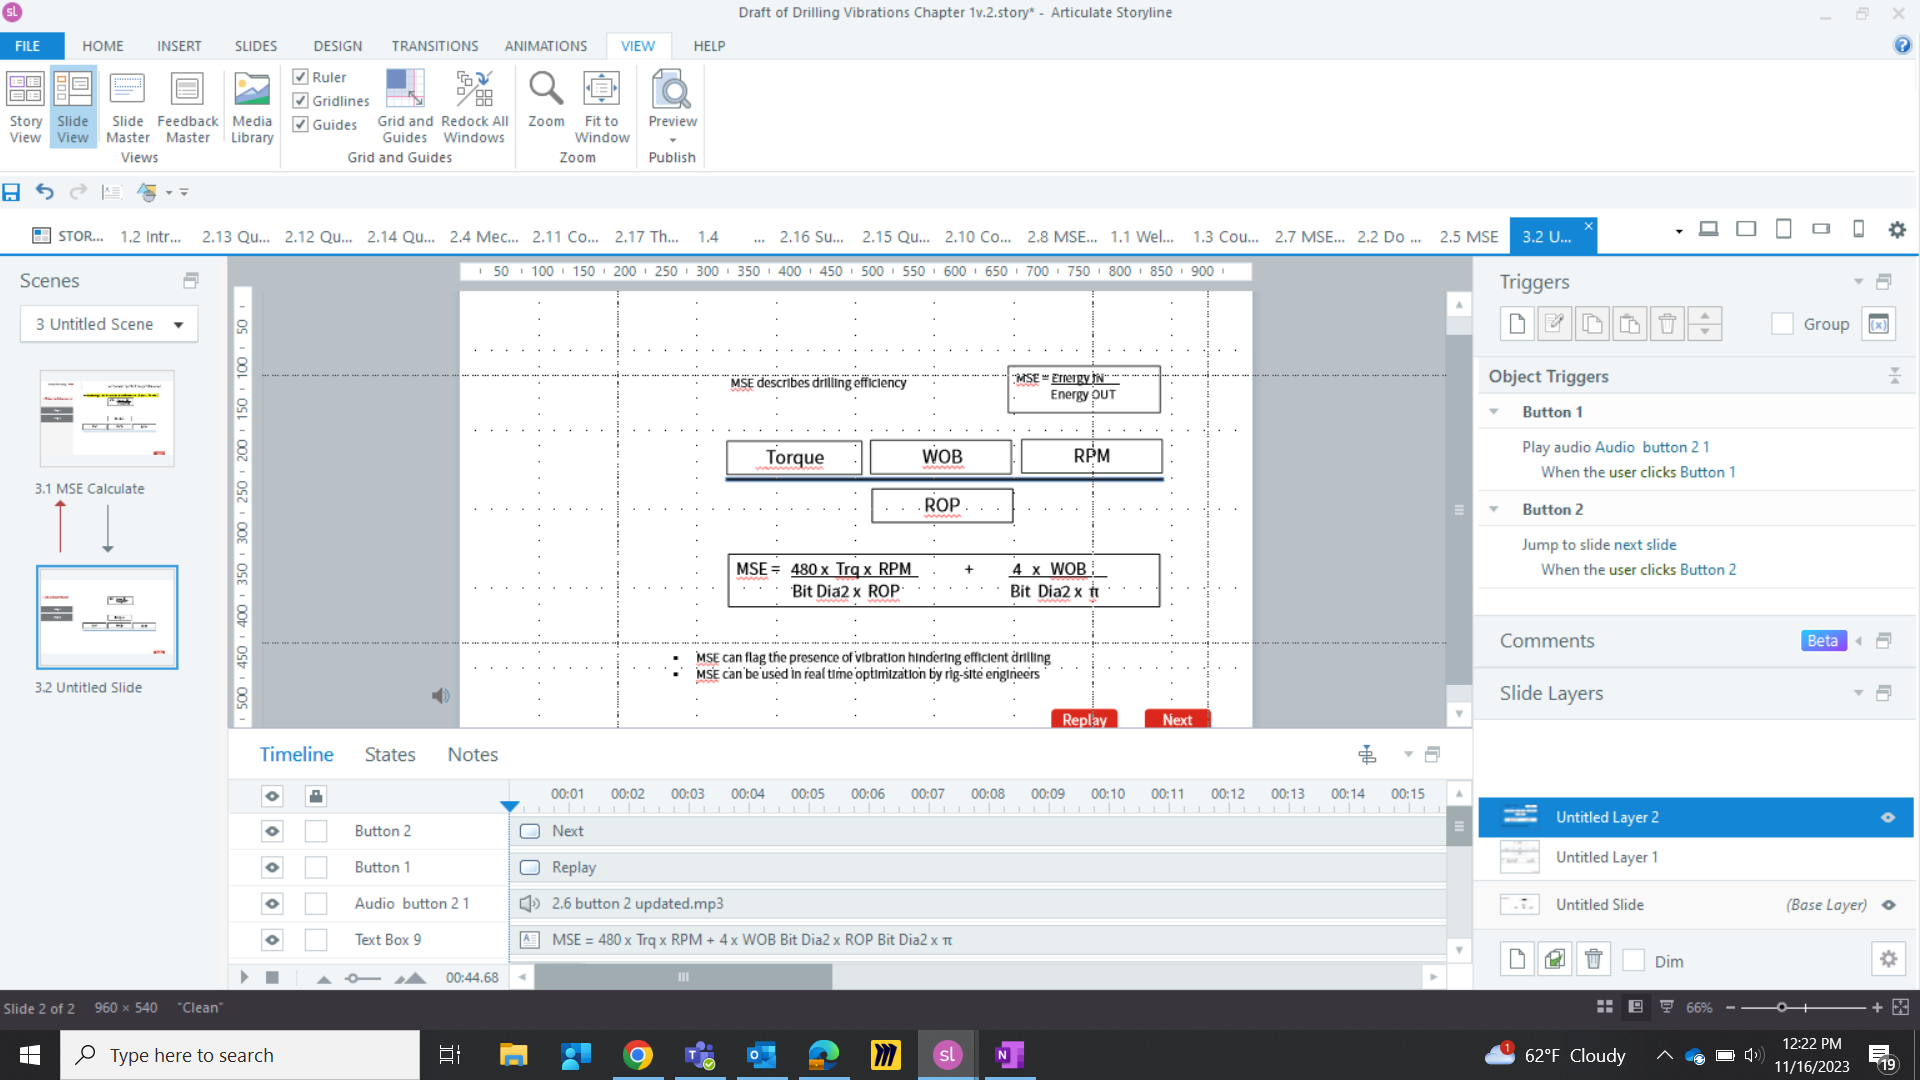
Task: Click the next slide link in trigger
Action: point(1644,545)
